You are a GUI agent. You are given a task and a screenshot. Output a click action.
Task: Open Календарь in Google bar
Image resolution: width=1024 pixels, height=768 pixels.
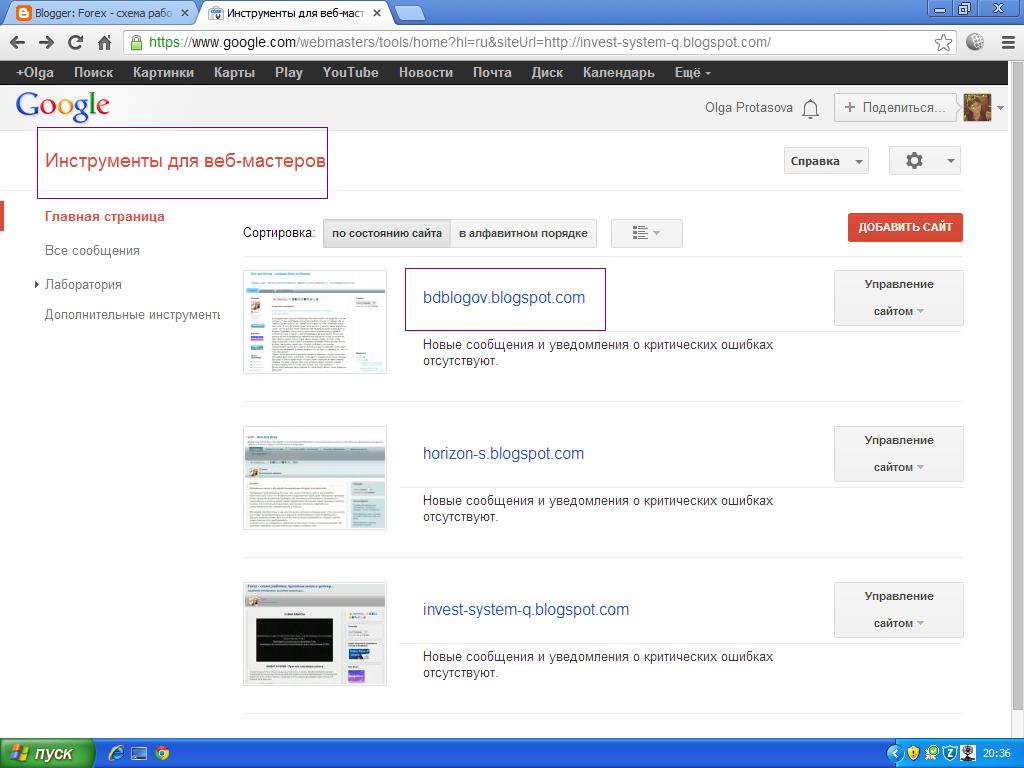[x=618, y=72]
